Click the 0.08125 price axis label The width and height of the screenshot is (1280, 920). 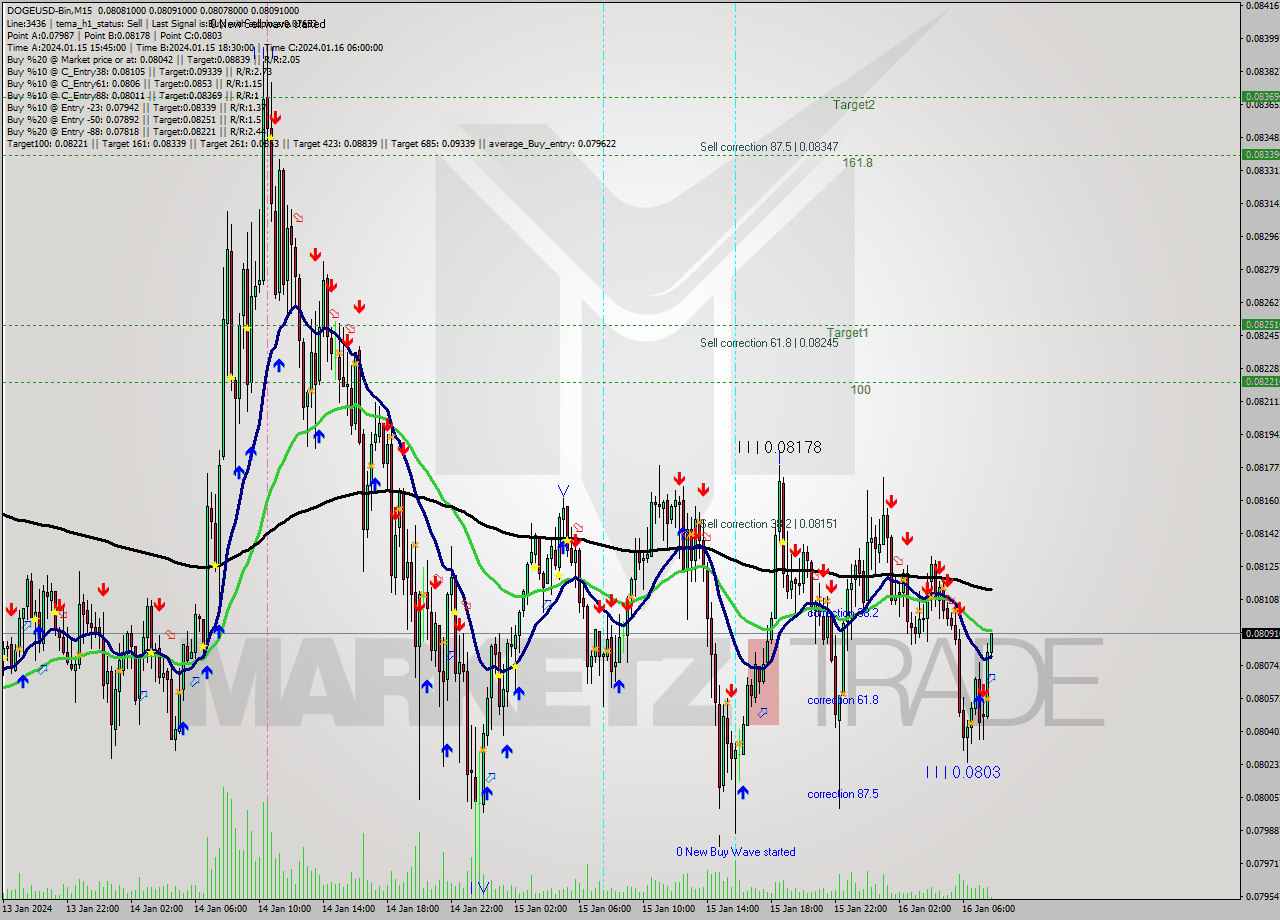(x=1262, y=566)
